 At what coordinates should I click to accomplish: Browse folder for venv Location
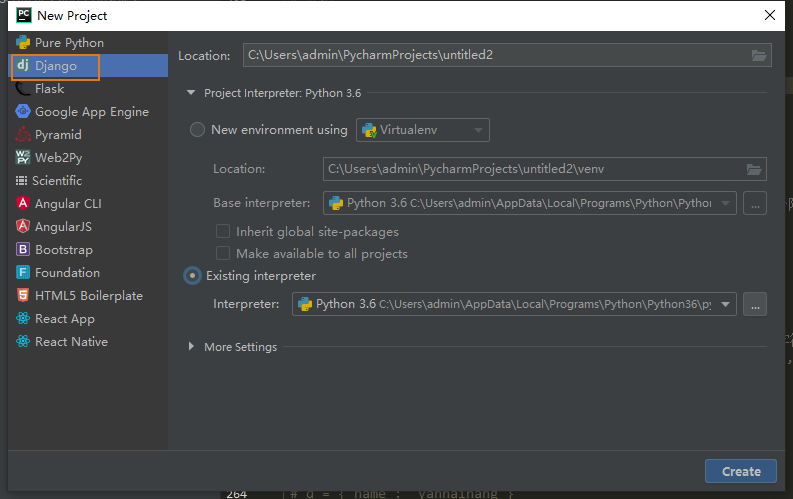click(754, 169)
